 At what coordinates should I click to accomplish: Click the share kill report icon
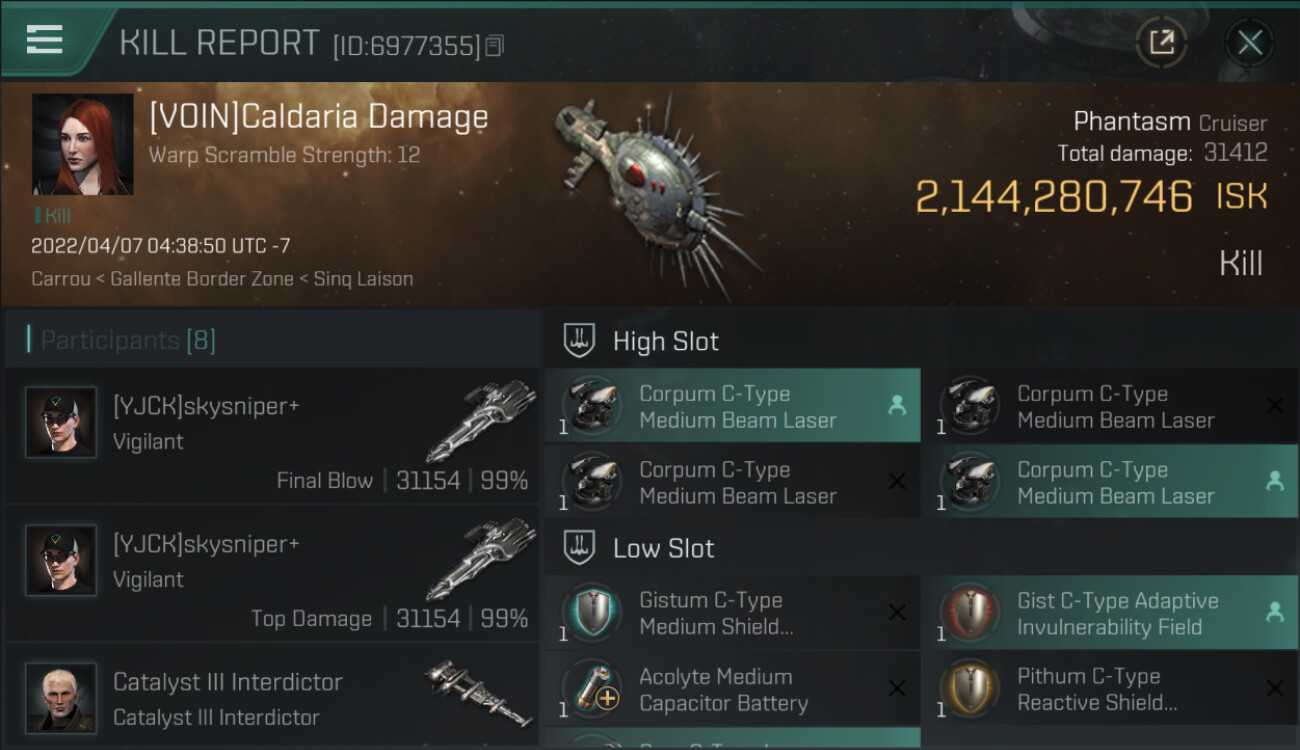click(x=1161, y=42)
